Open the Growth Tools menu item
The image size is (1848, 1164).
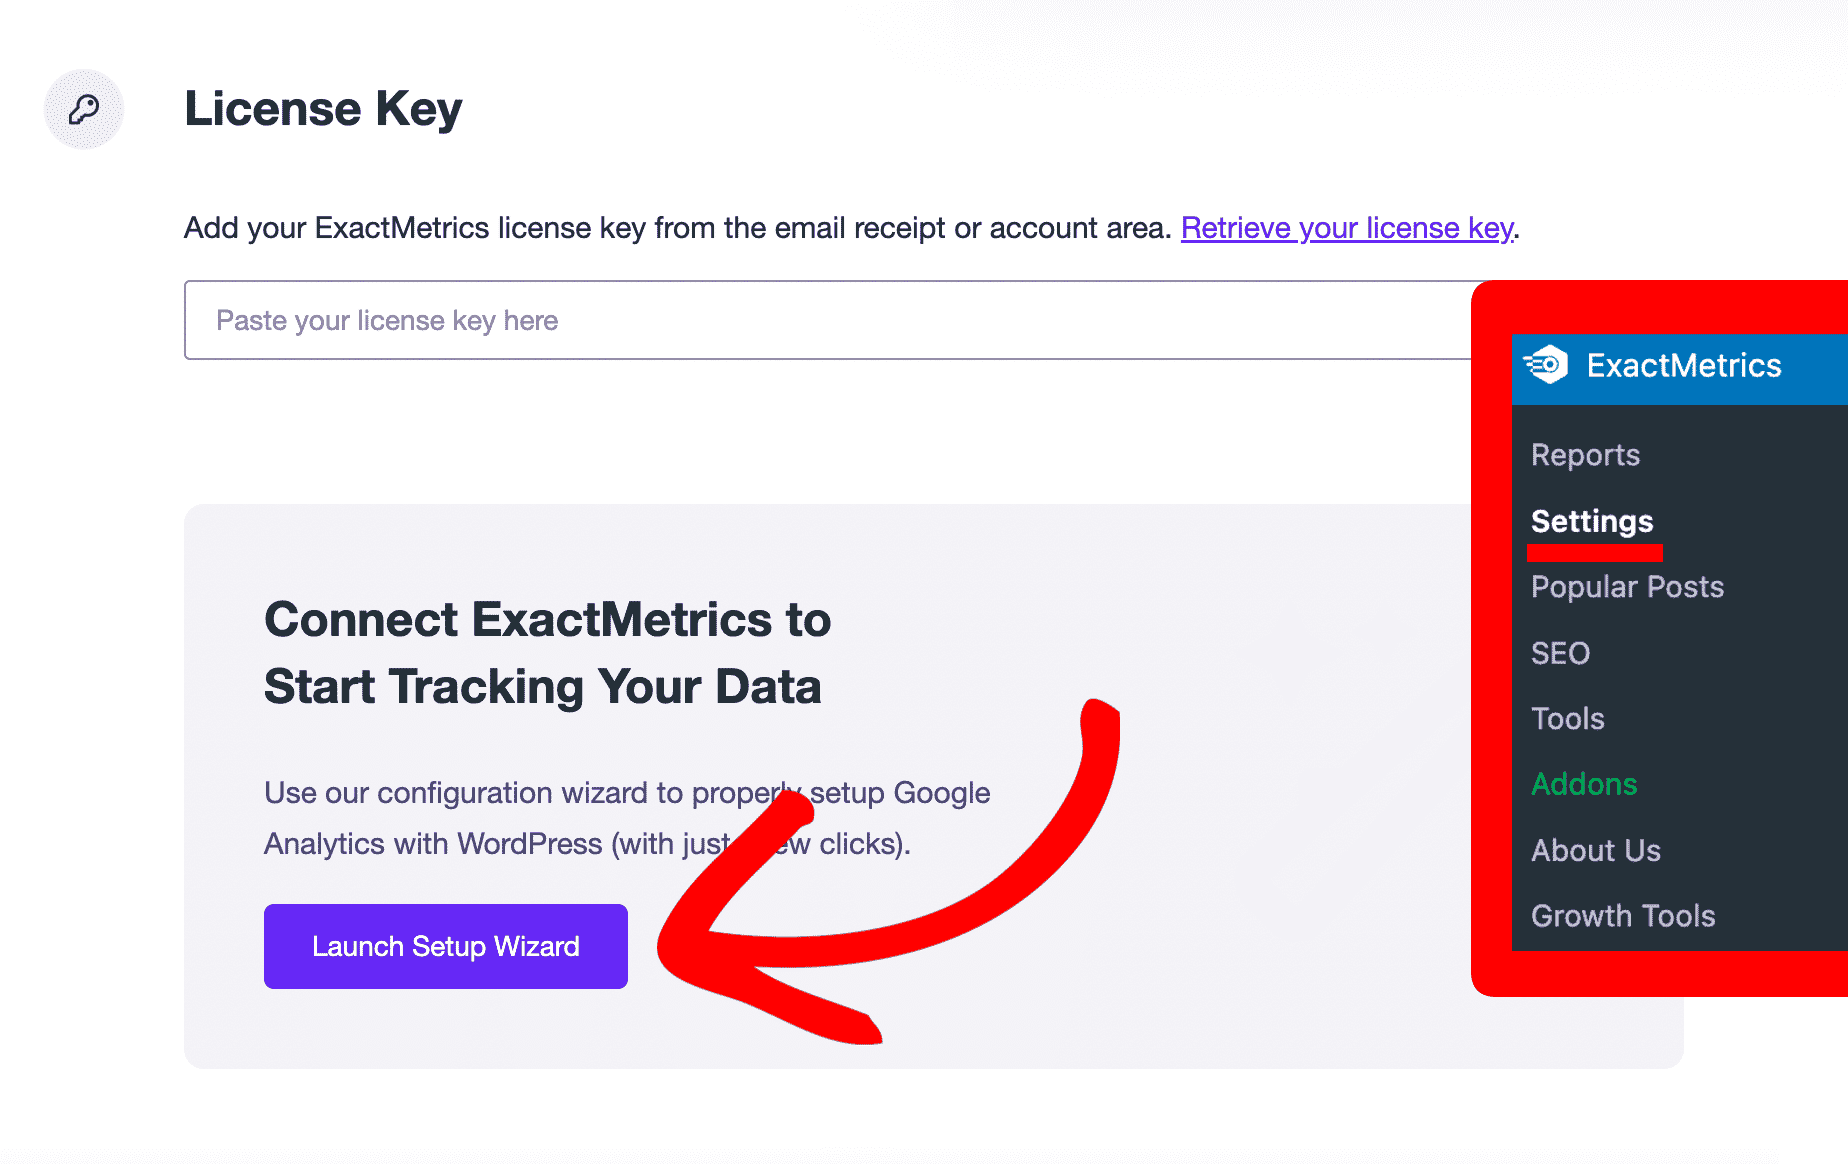pos(1623,916)
